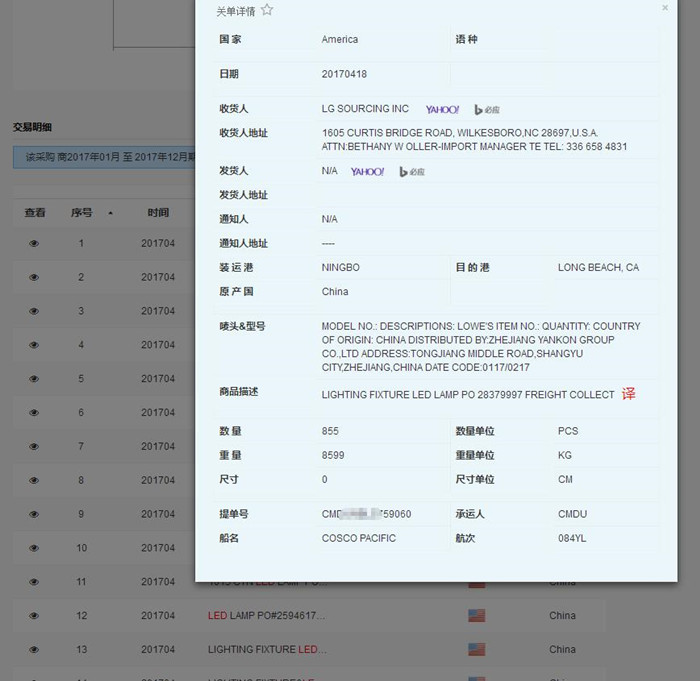Click China origin cell in row 13
The image size is (700, 681).
click(x=562, y=649)
